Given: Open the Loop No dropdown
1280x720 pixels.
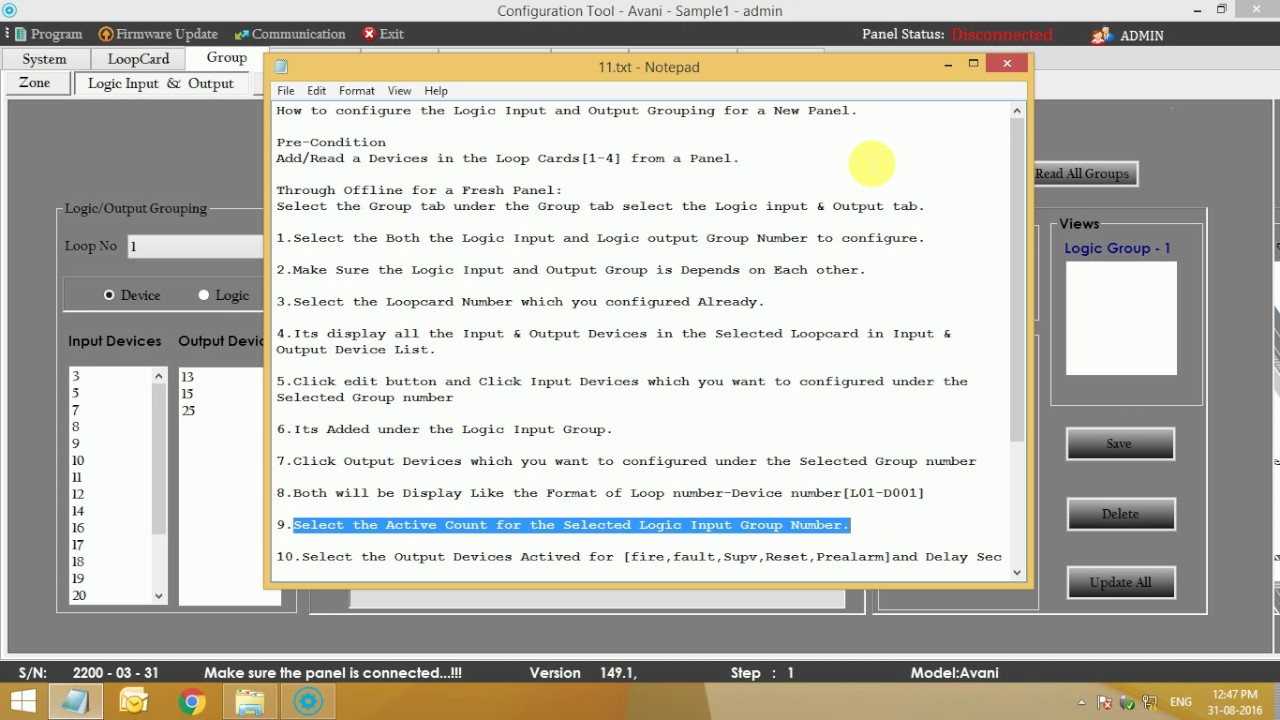Looking at the screenshot, I should [195, 246].
